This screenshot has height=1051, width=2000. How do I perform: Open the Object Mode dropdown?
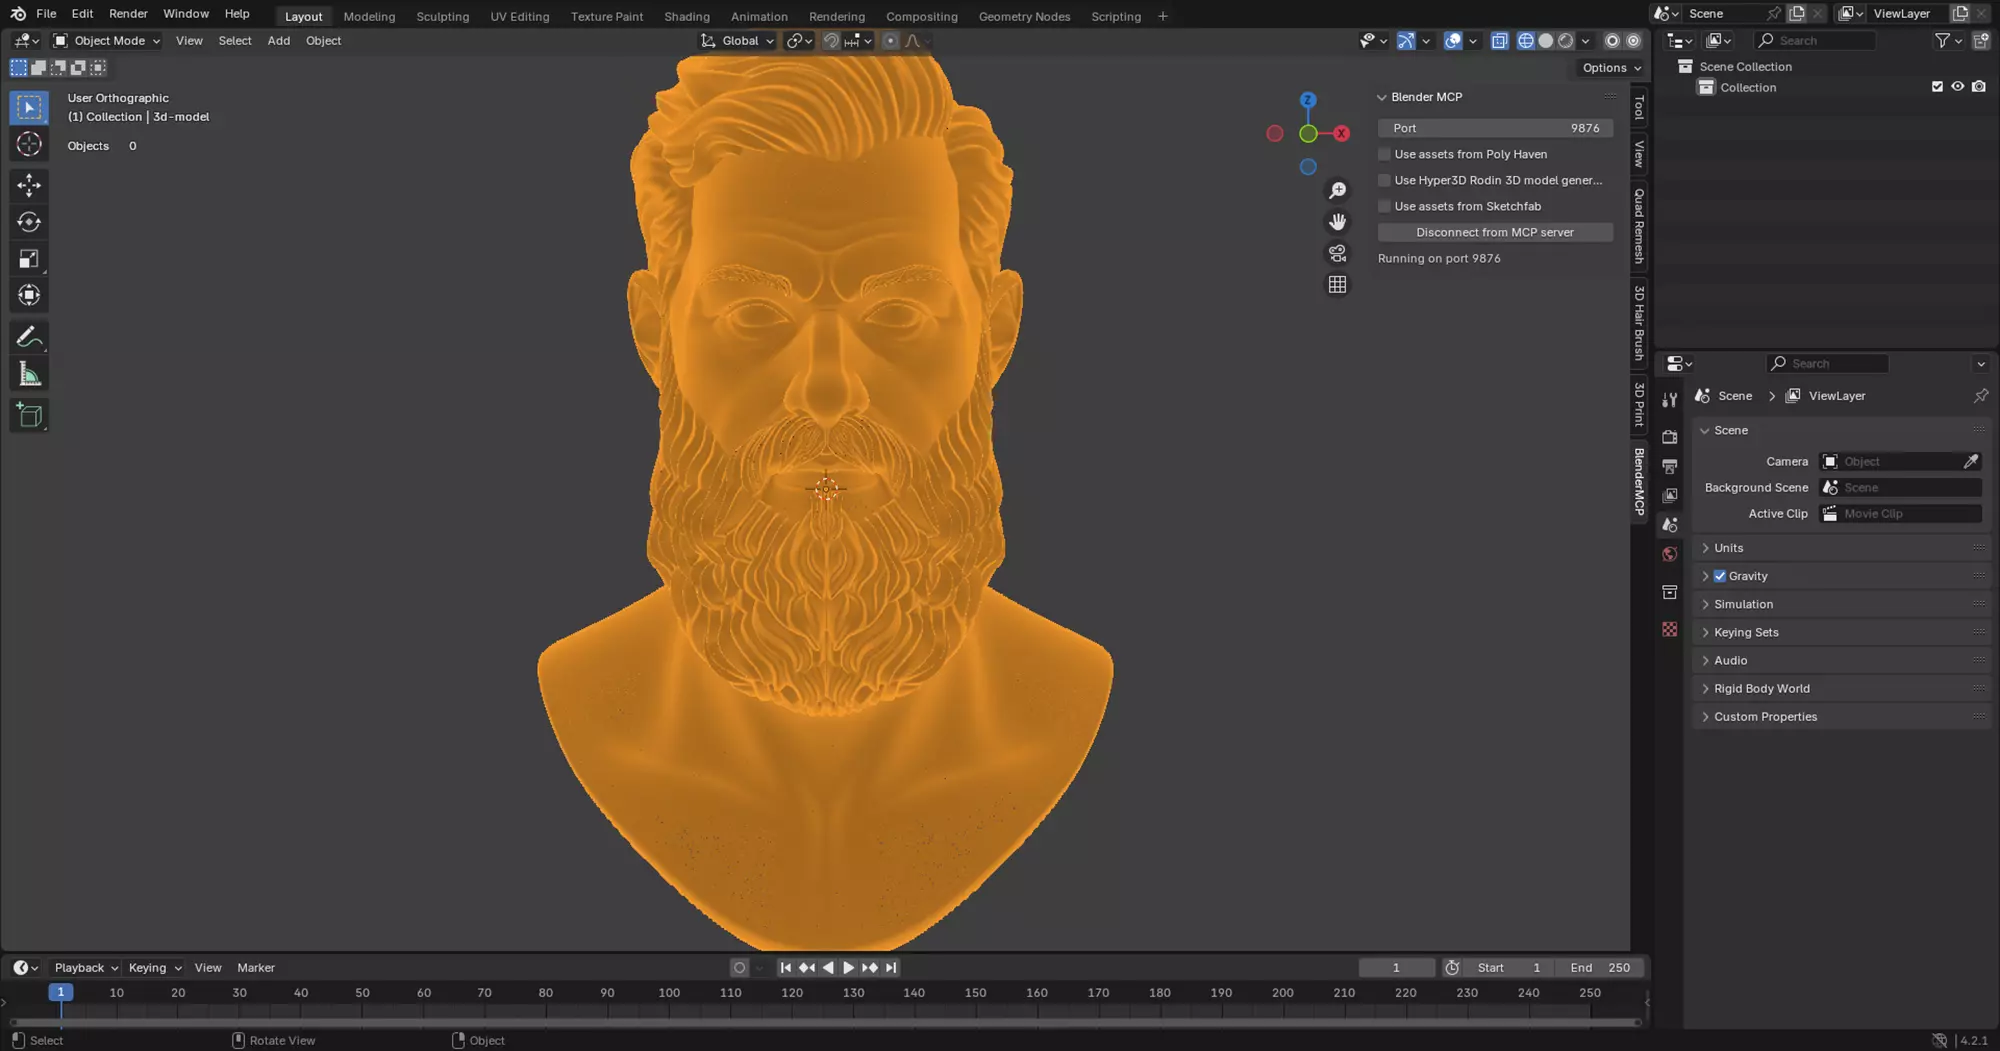[x=106, y=41]
